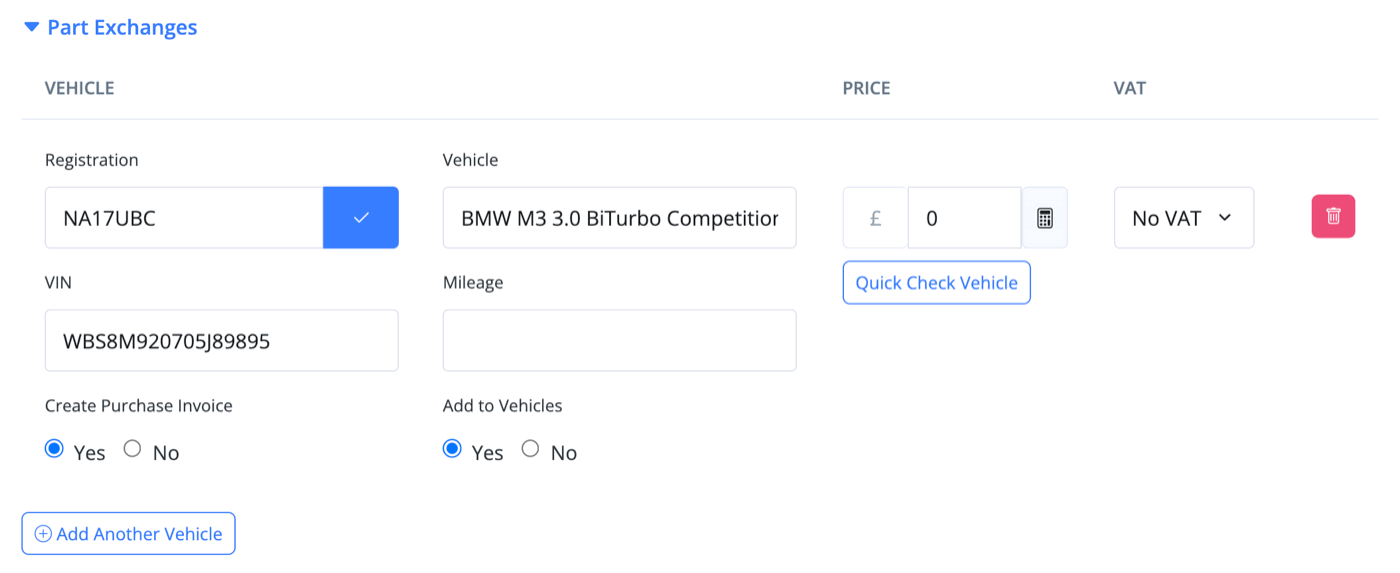
Task: Focus the Registration field NA17UBC
Action: tap(184, 217)
